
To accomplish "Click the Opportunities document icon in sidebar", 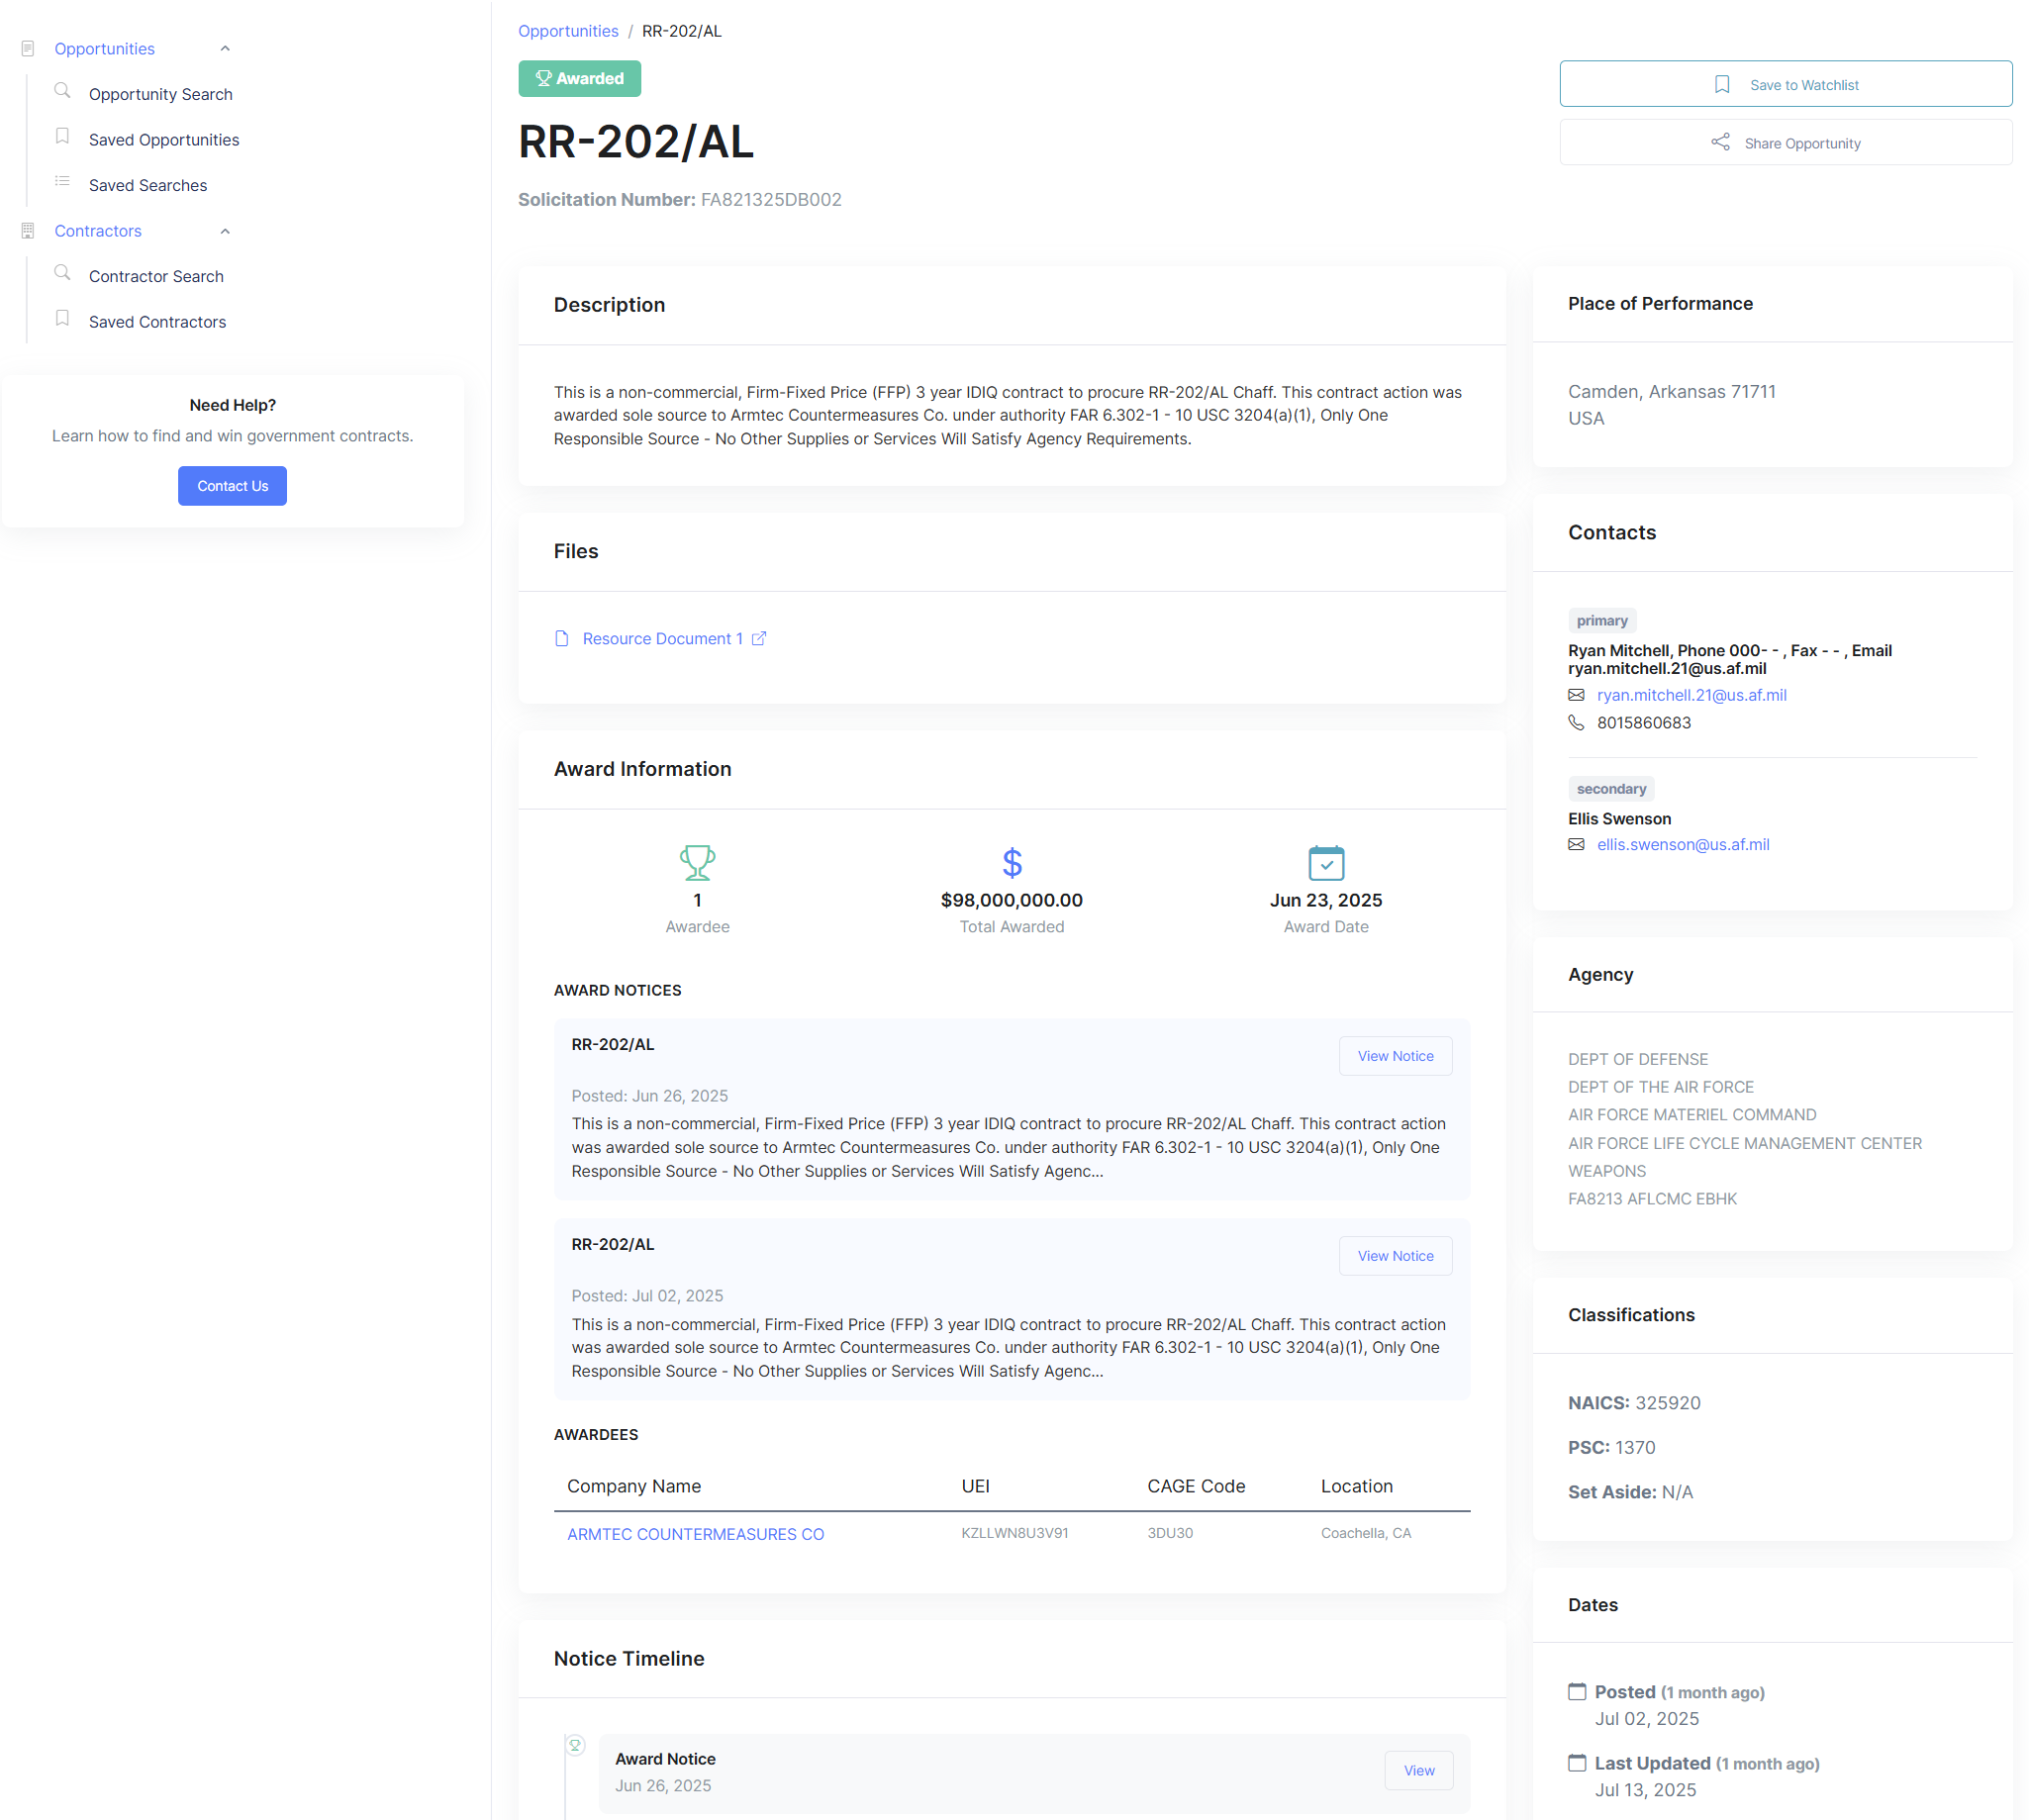I will click(x=28, y=49).
